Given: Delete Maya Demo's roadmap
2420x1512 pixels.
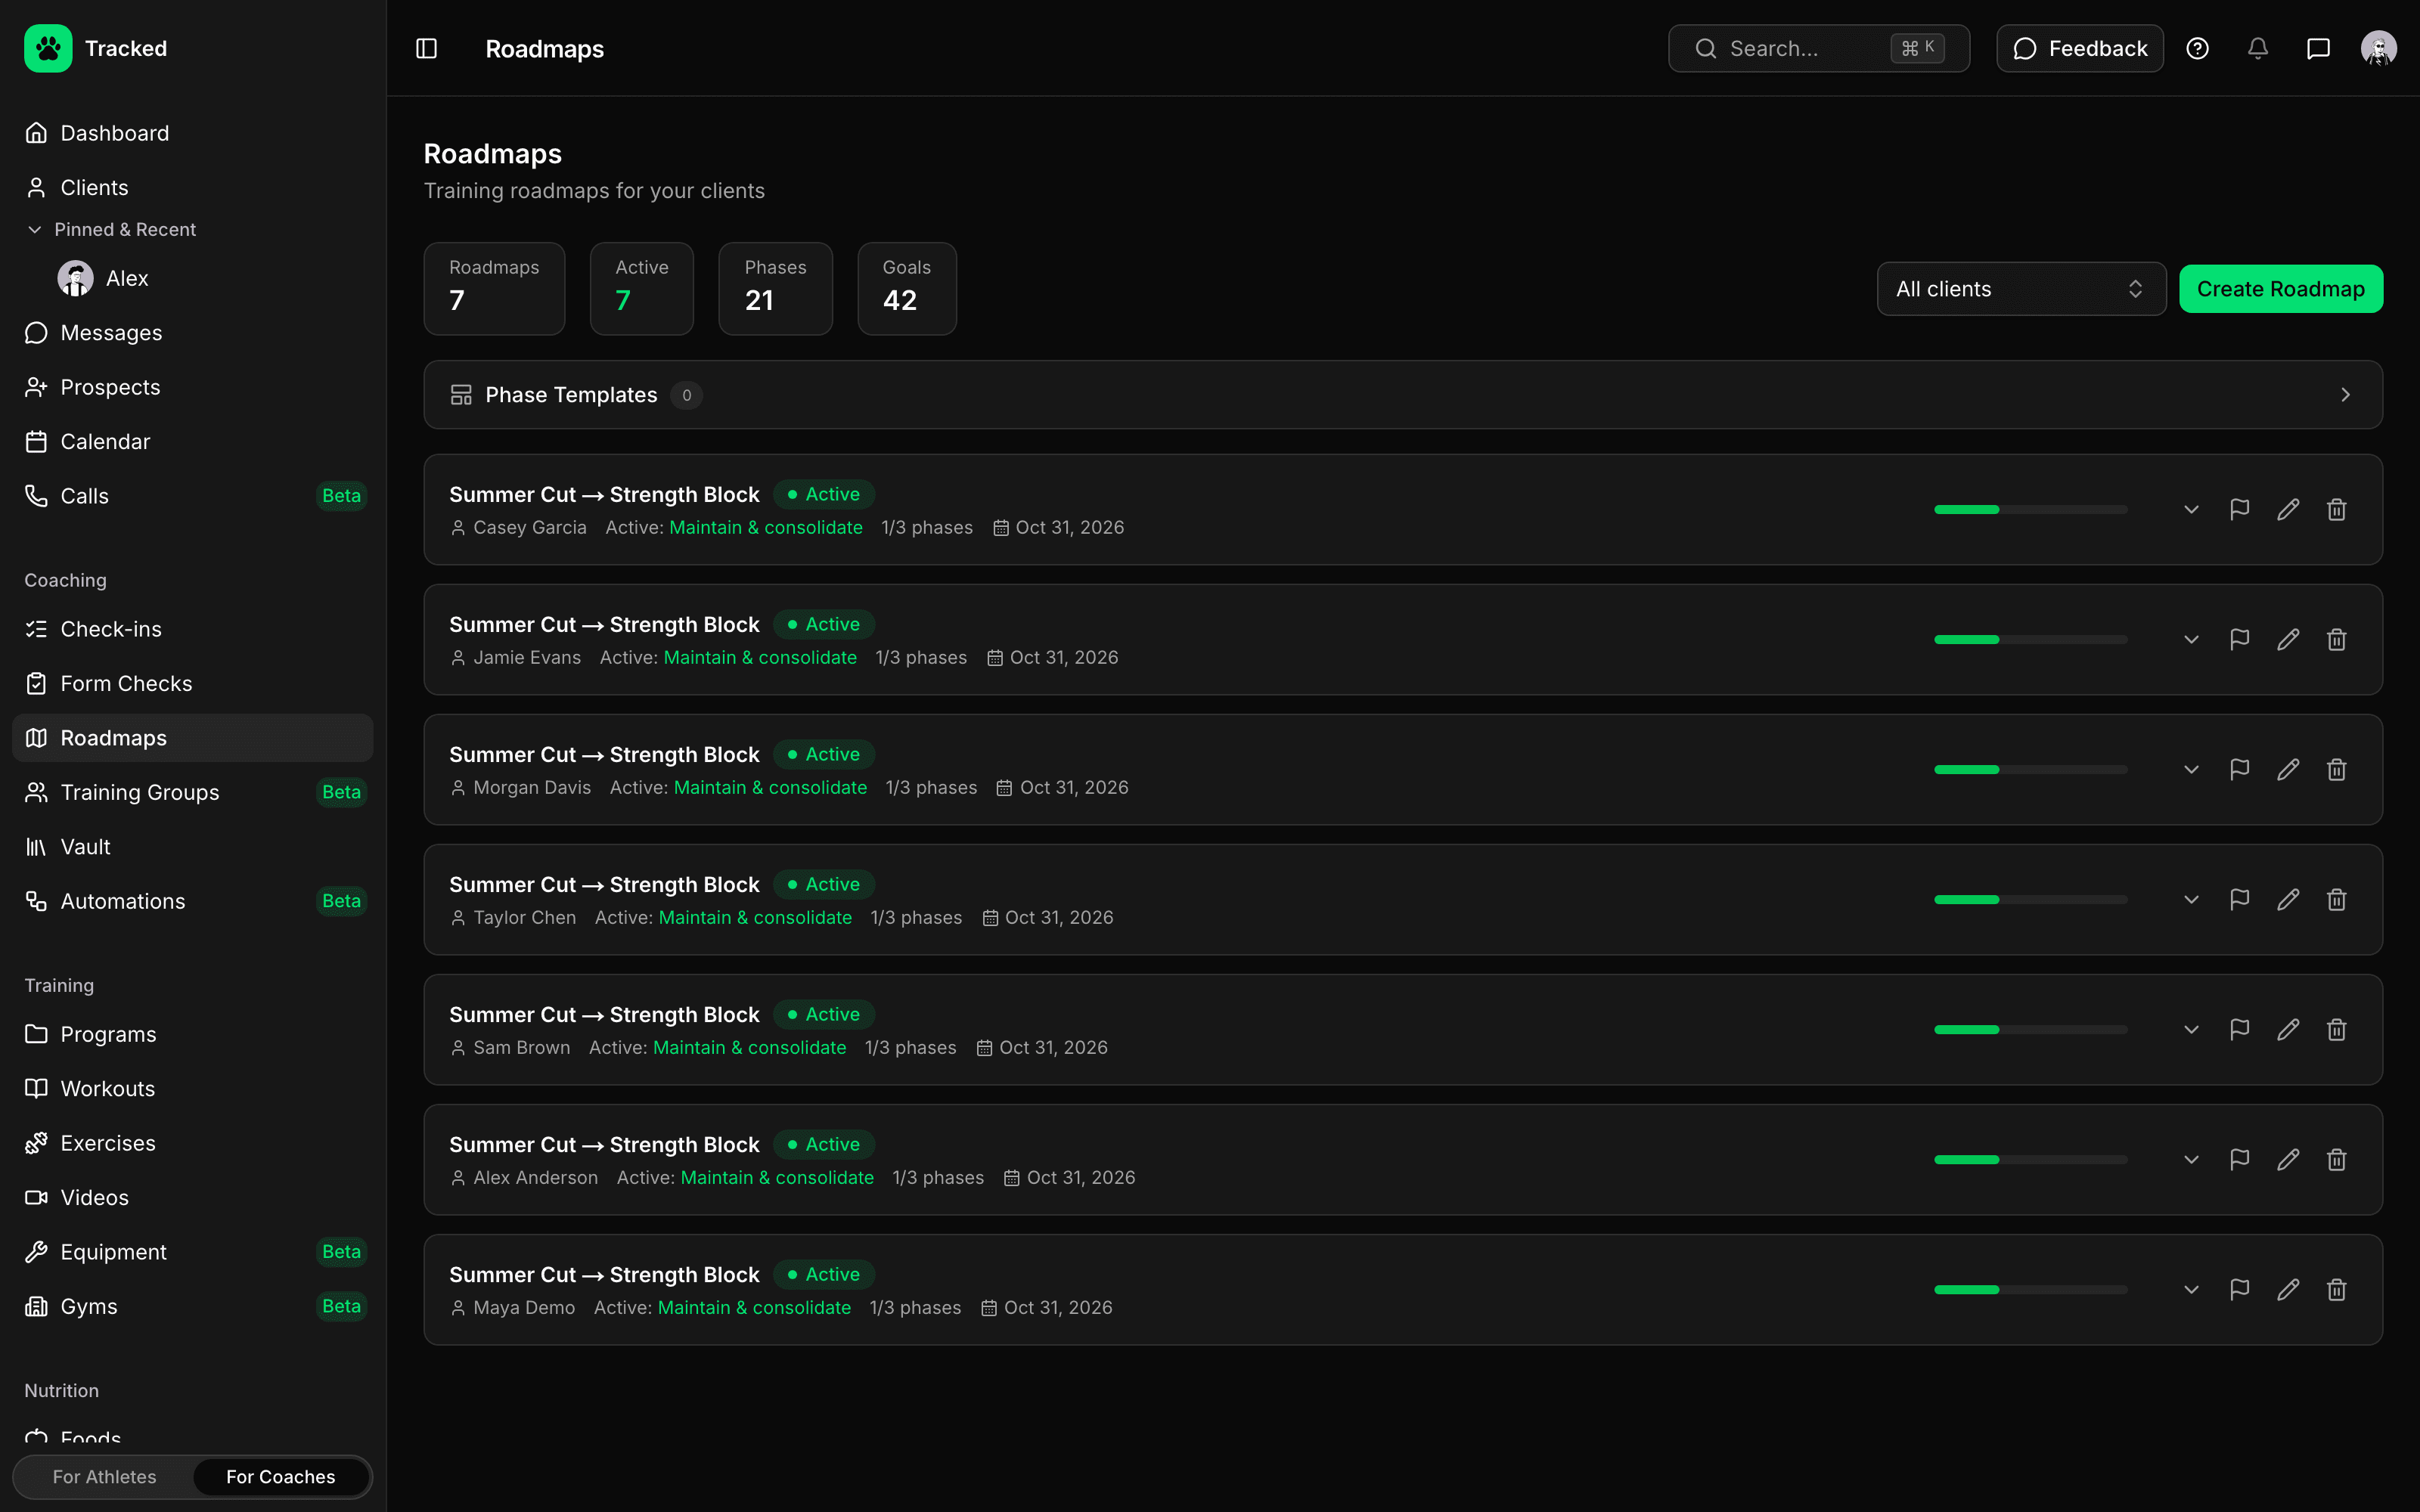Looking at the screenshot, I should coord(2336,1290).
